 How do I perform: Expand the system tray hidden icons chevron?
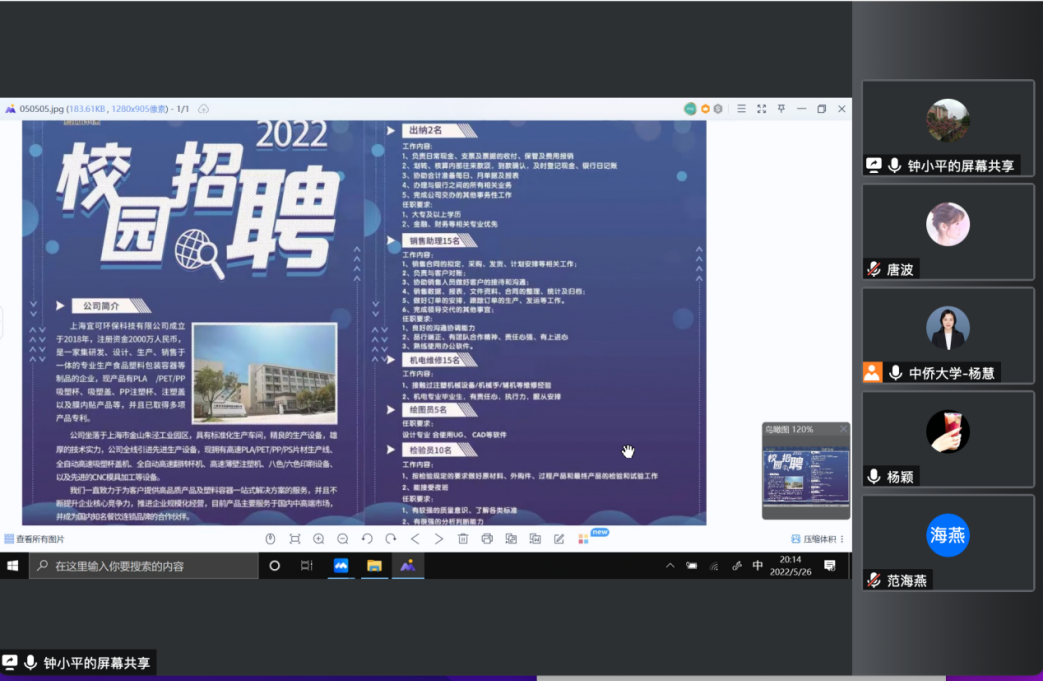[670, 566]
